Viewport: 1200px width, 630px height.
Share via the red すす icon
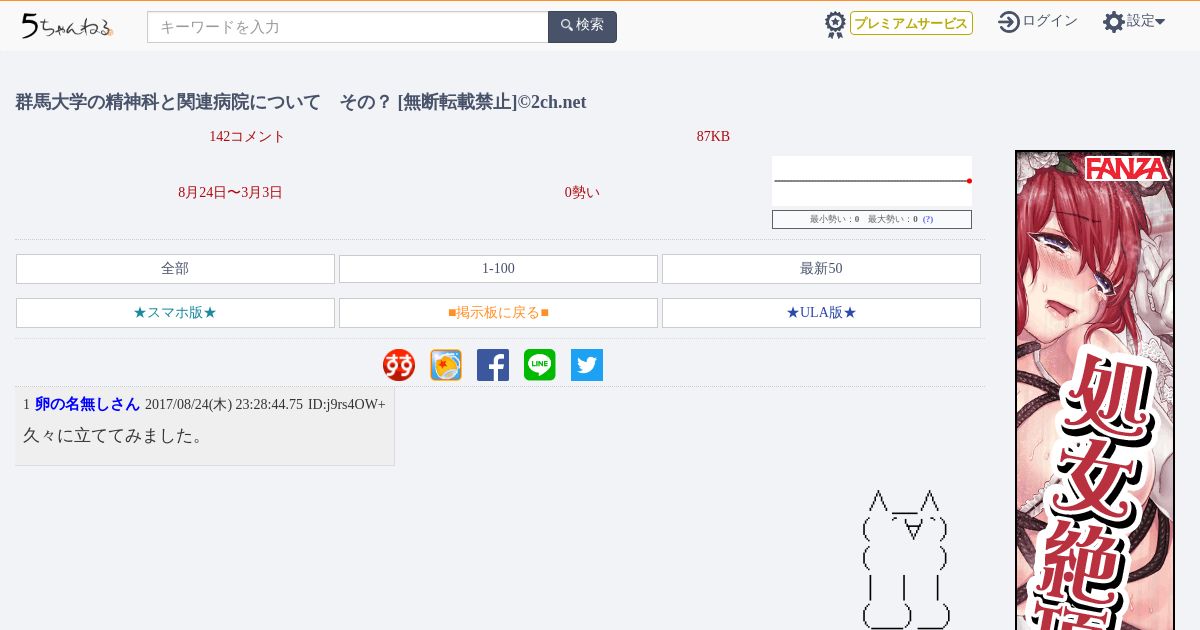(399, 365)
